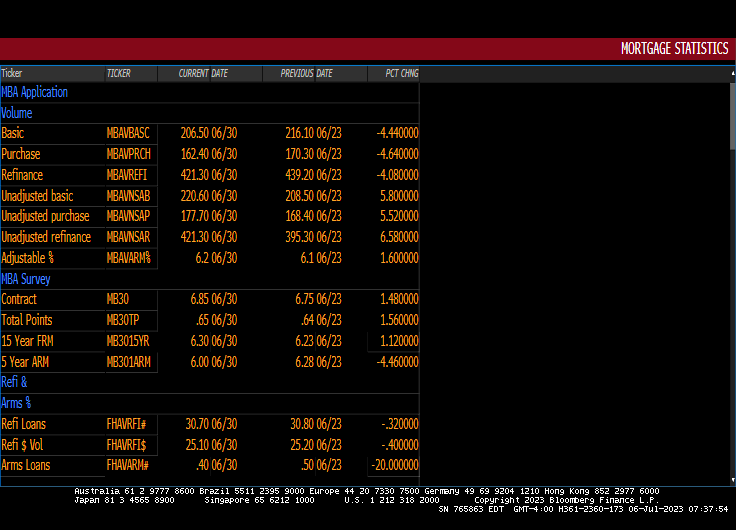The image size is (736, 530).
Task: Select the MB3015YR ticker code
Action: click(x=128, y=341)
